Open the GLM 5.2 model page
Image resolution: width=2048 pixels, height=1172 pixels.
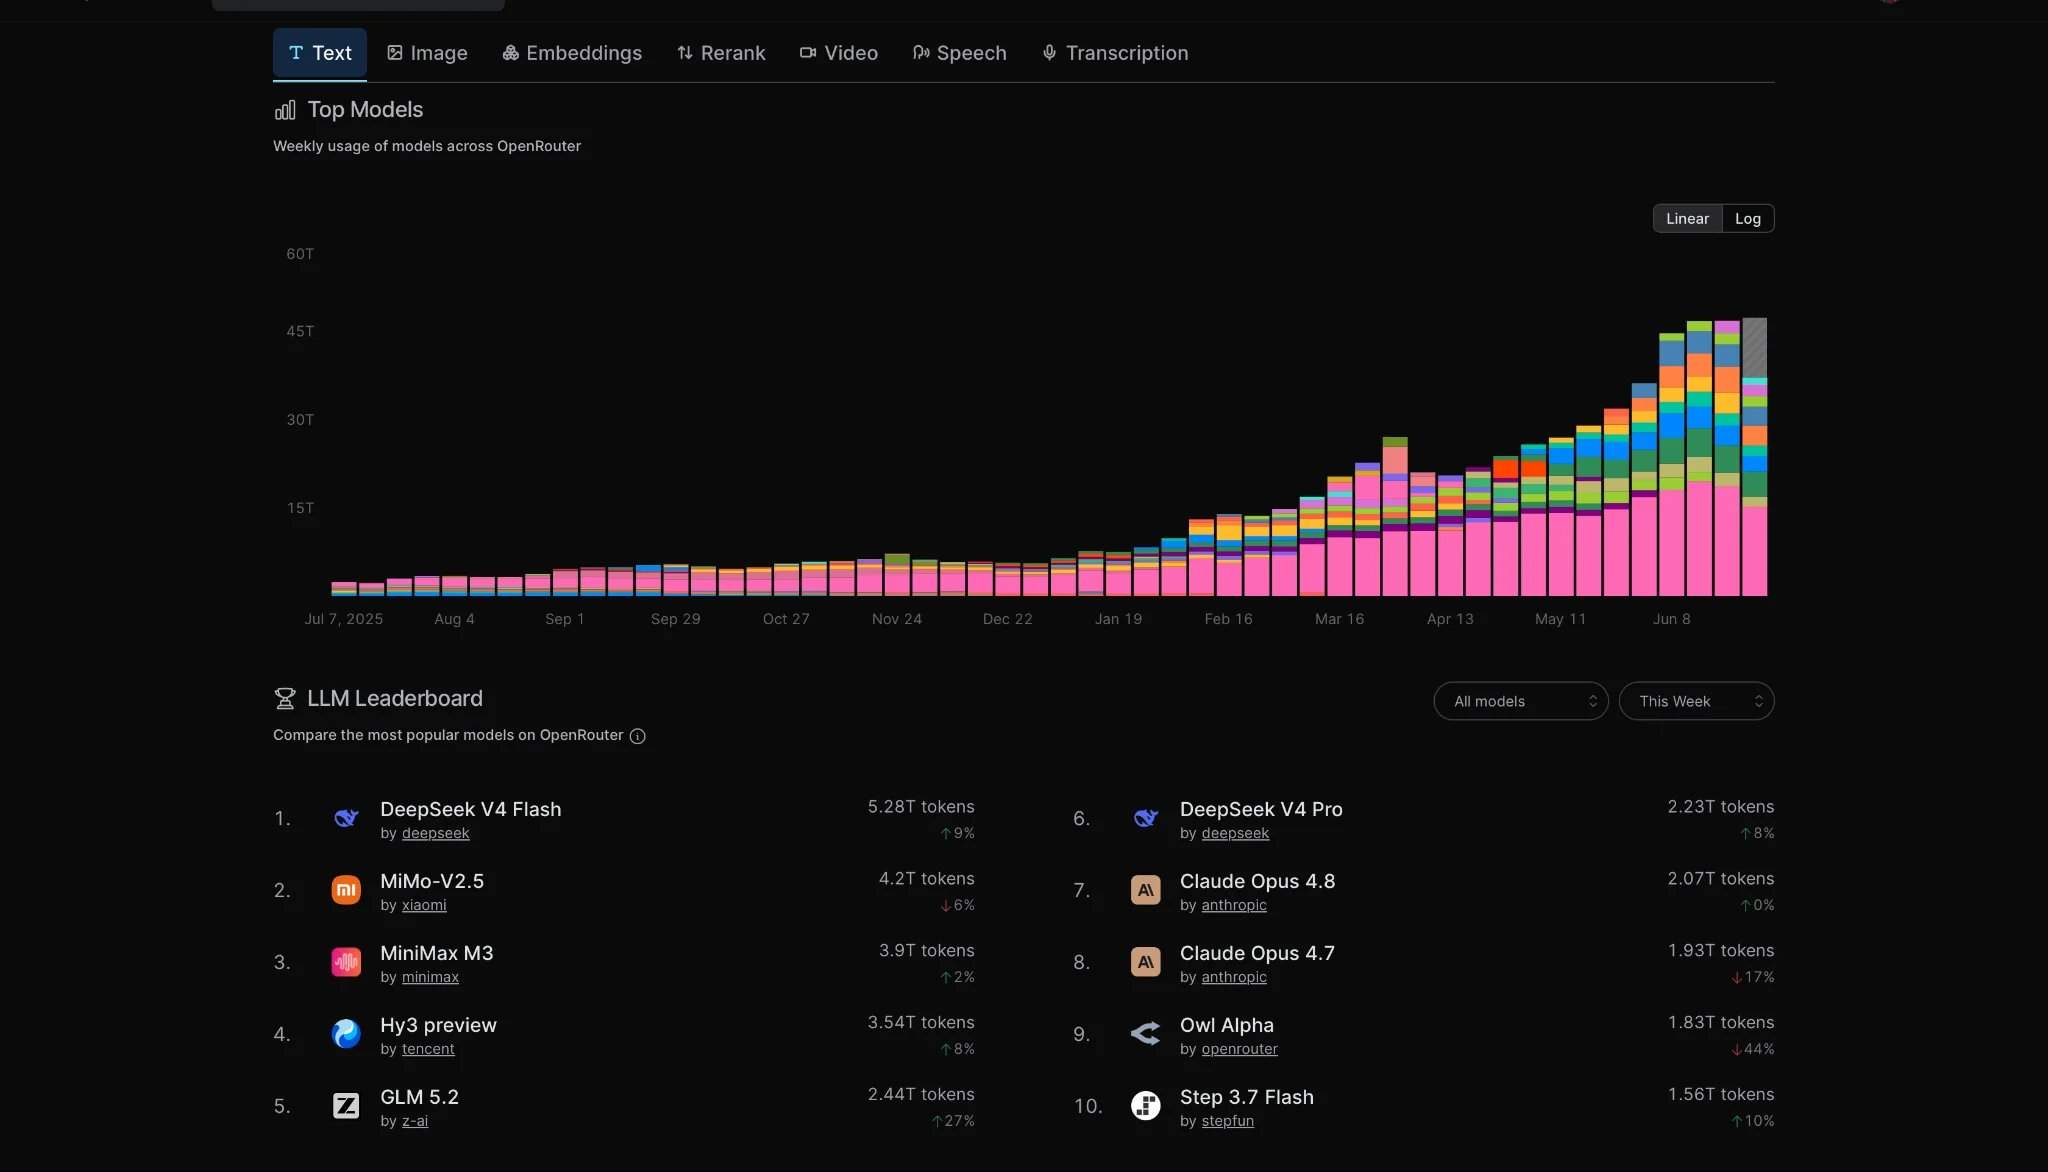click(x=419, y=1097)
